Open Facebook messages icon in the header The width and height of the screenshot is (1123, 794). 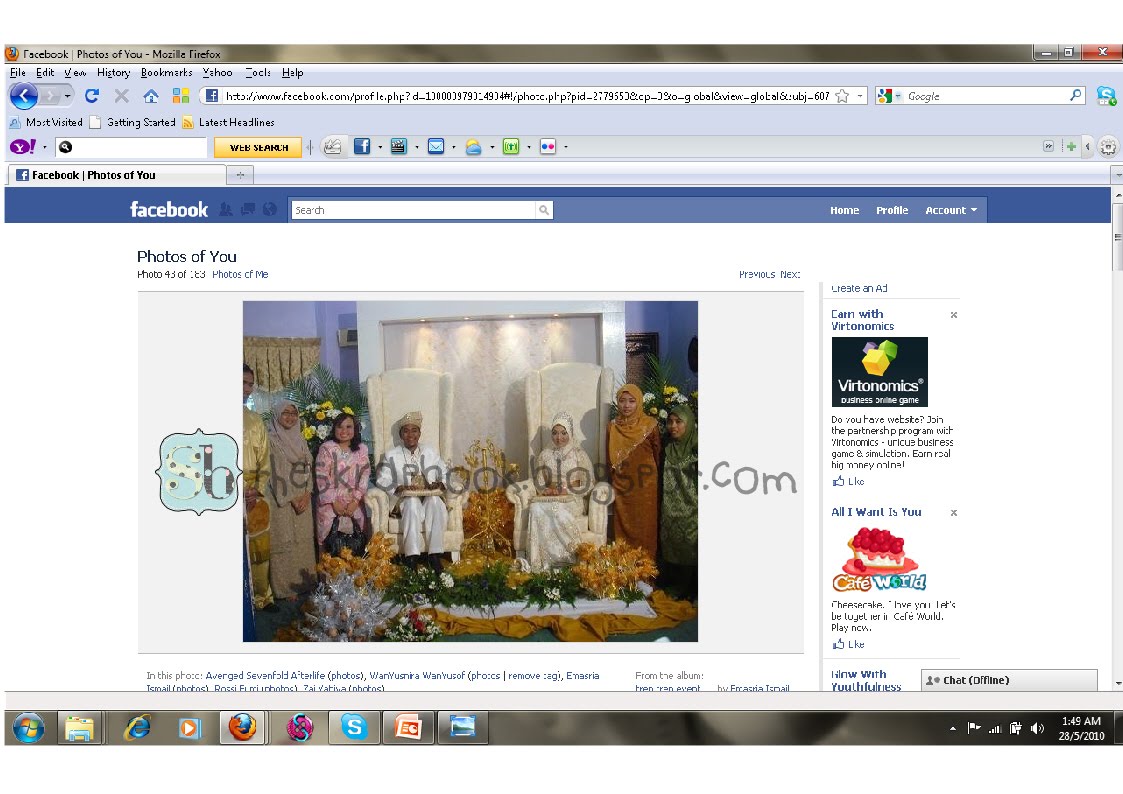pyautogui.click(x=248, y=209)
